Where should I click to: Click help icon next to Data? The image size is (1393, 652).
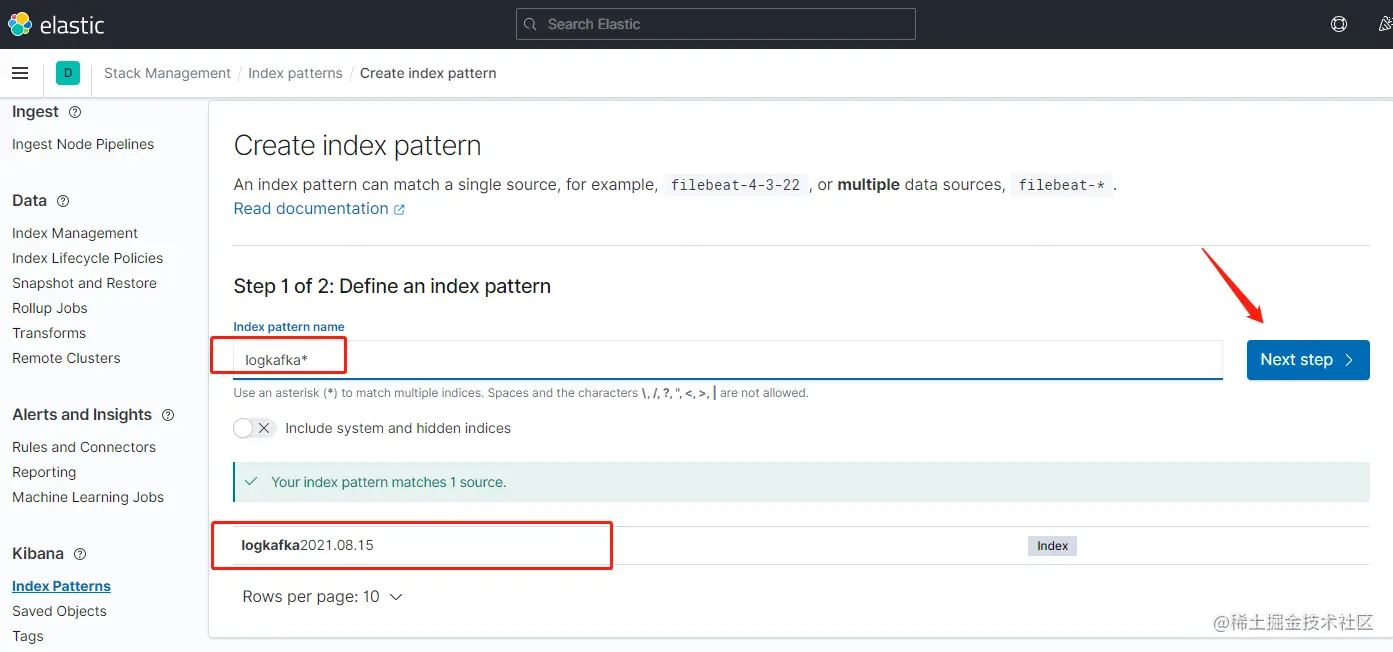[63, 201]
